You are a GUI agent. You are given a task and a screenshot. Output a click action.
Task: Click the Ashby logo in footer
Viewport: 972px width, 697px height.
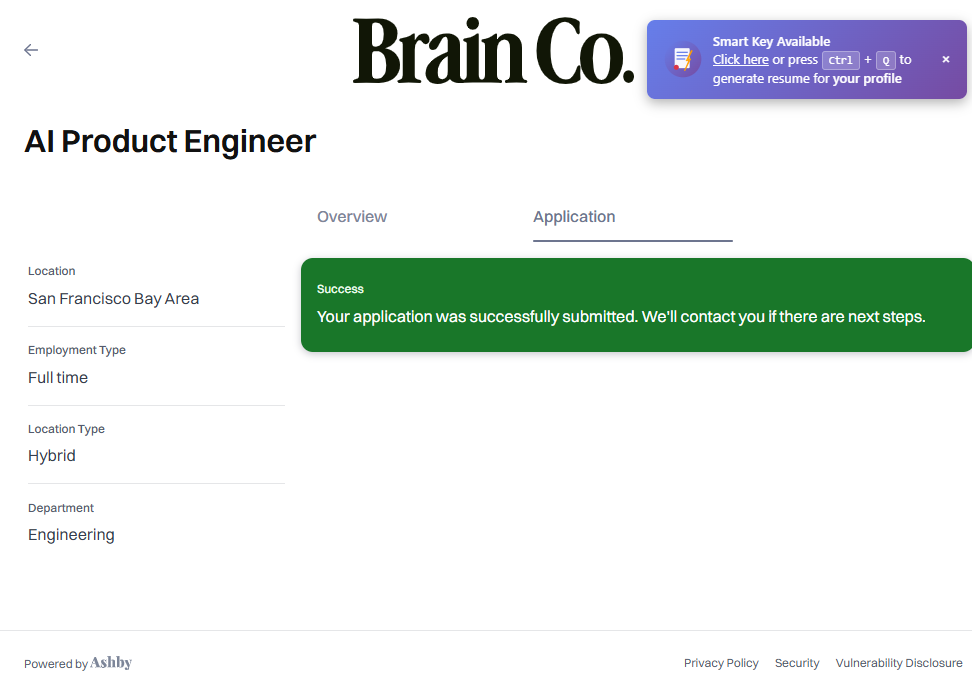click(111, 663)
